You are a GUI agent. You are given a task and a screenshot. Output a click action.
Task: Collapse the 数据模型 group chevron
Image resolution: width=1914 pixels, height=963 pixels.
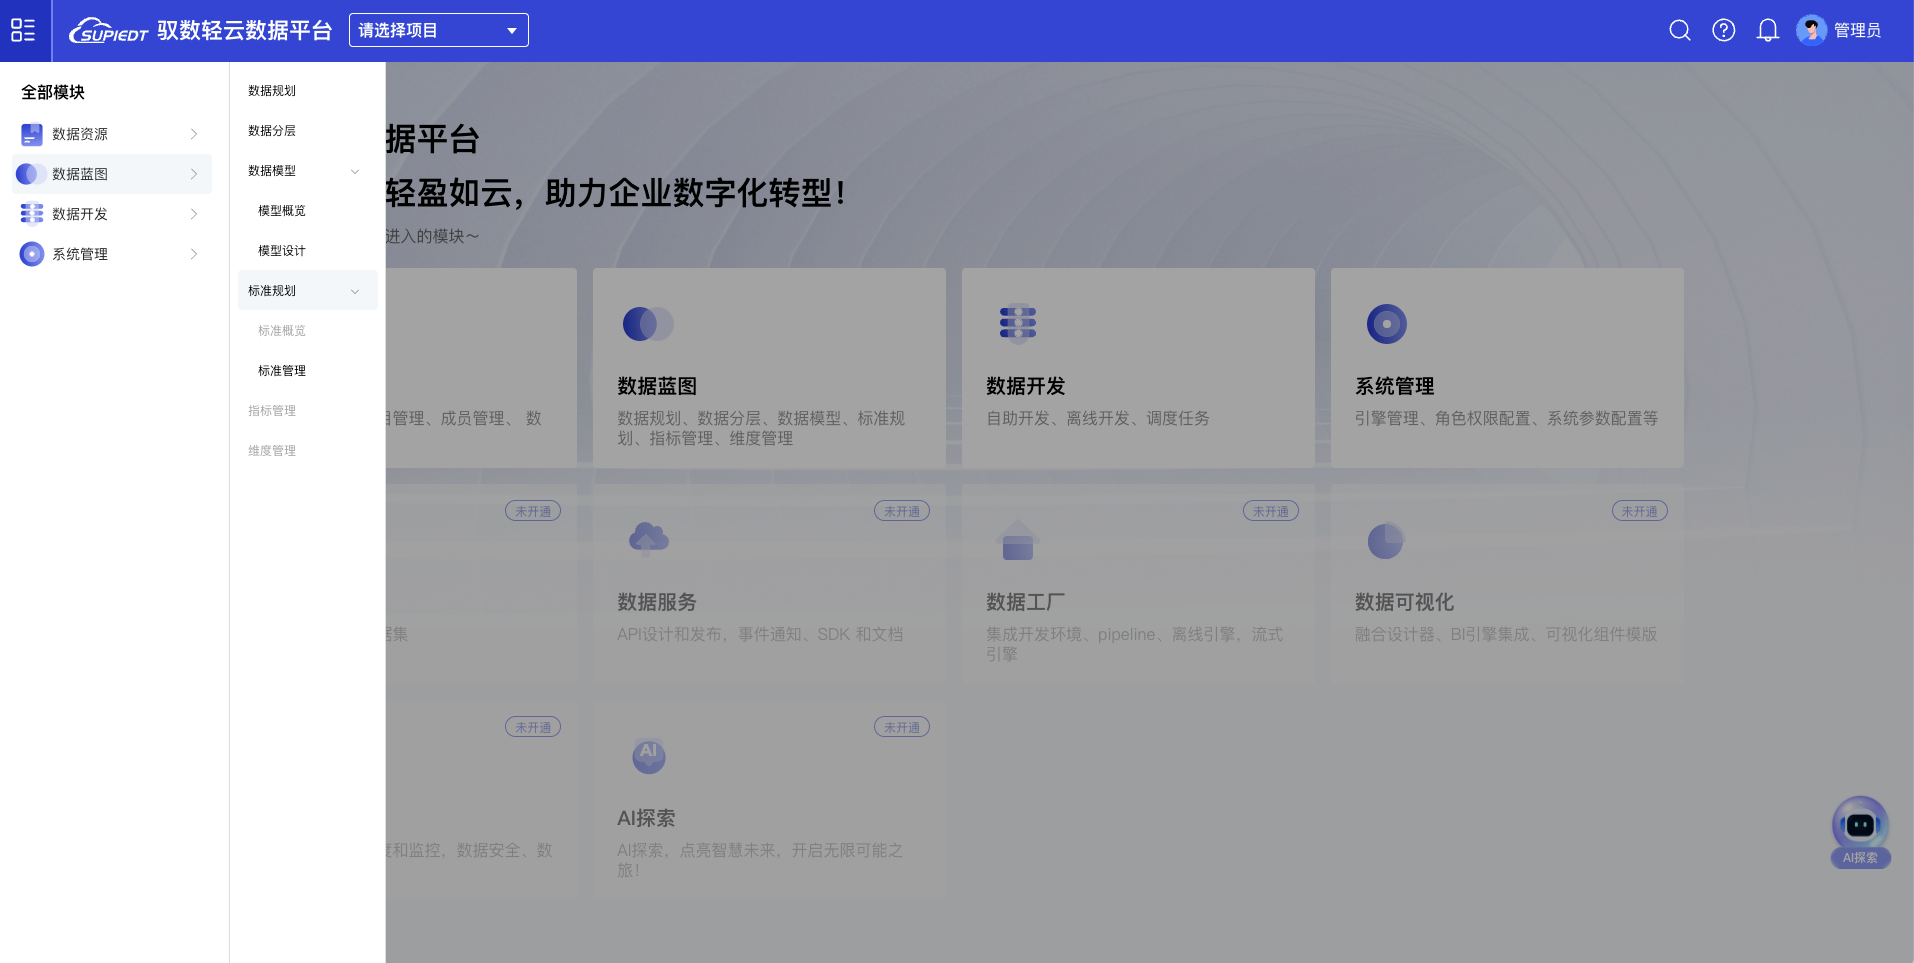pos(355,171)
